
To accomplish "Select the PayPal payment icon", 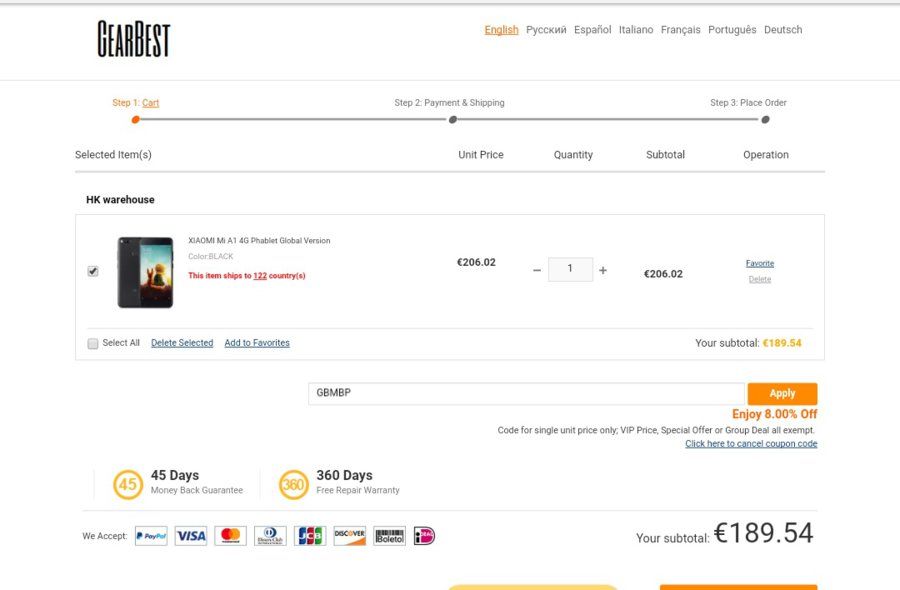I will pos(151,535).
